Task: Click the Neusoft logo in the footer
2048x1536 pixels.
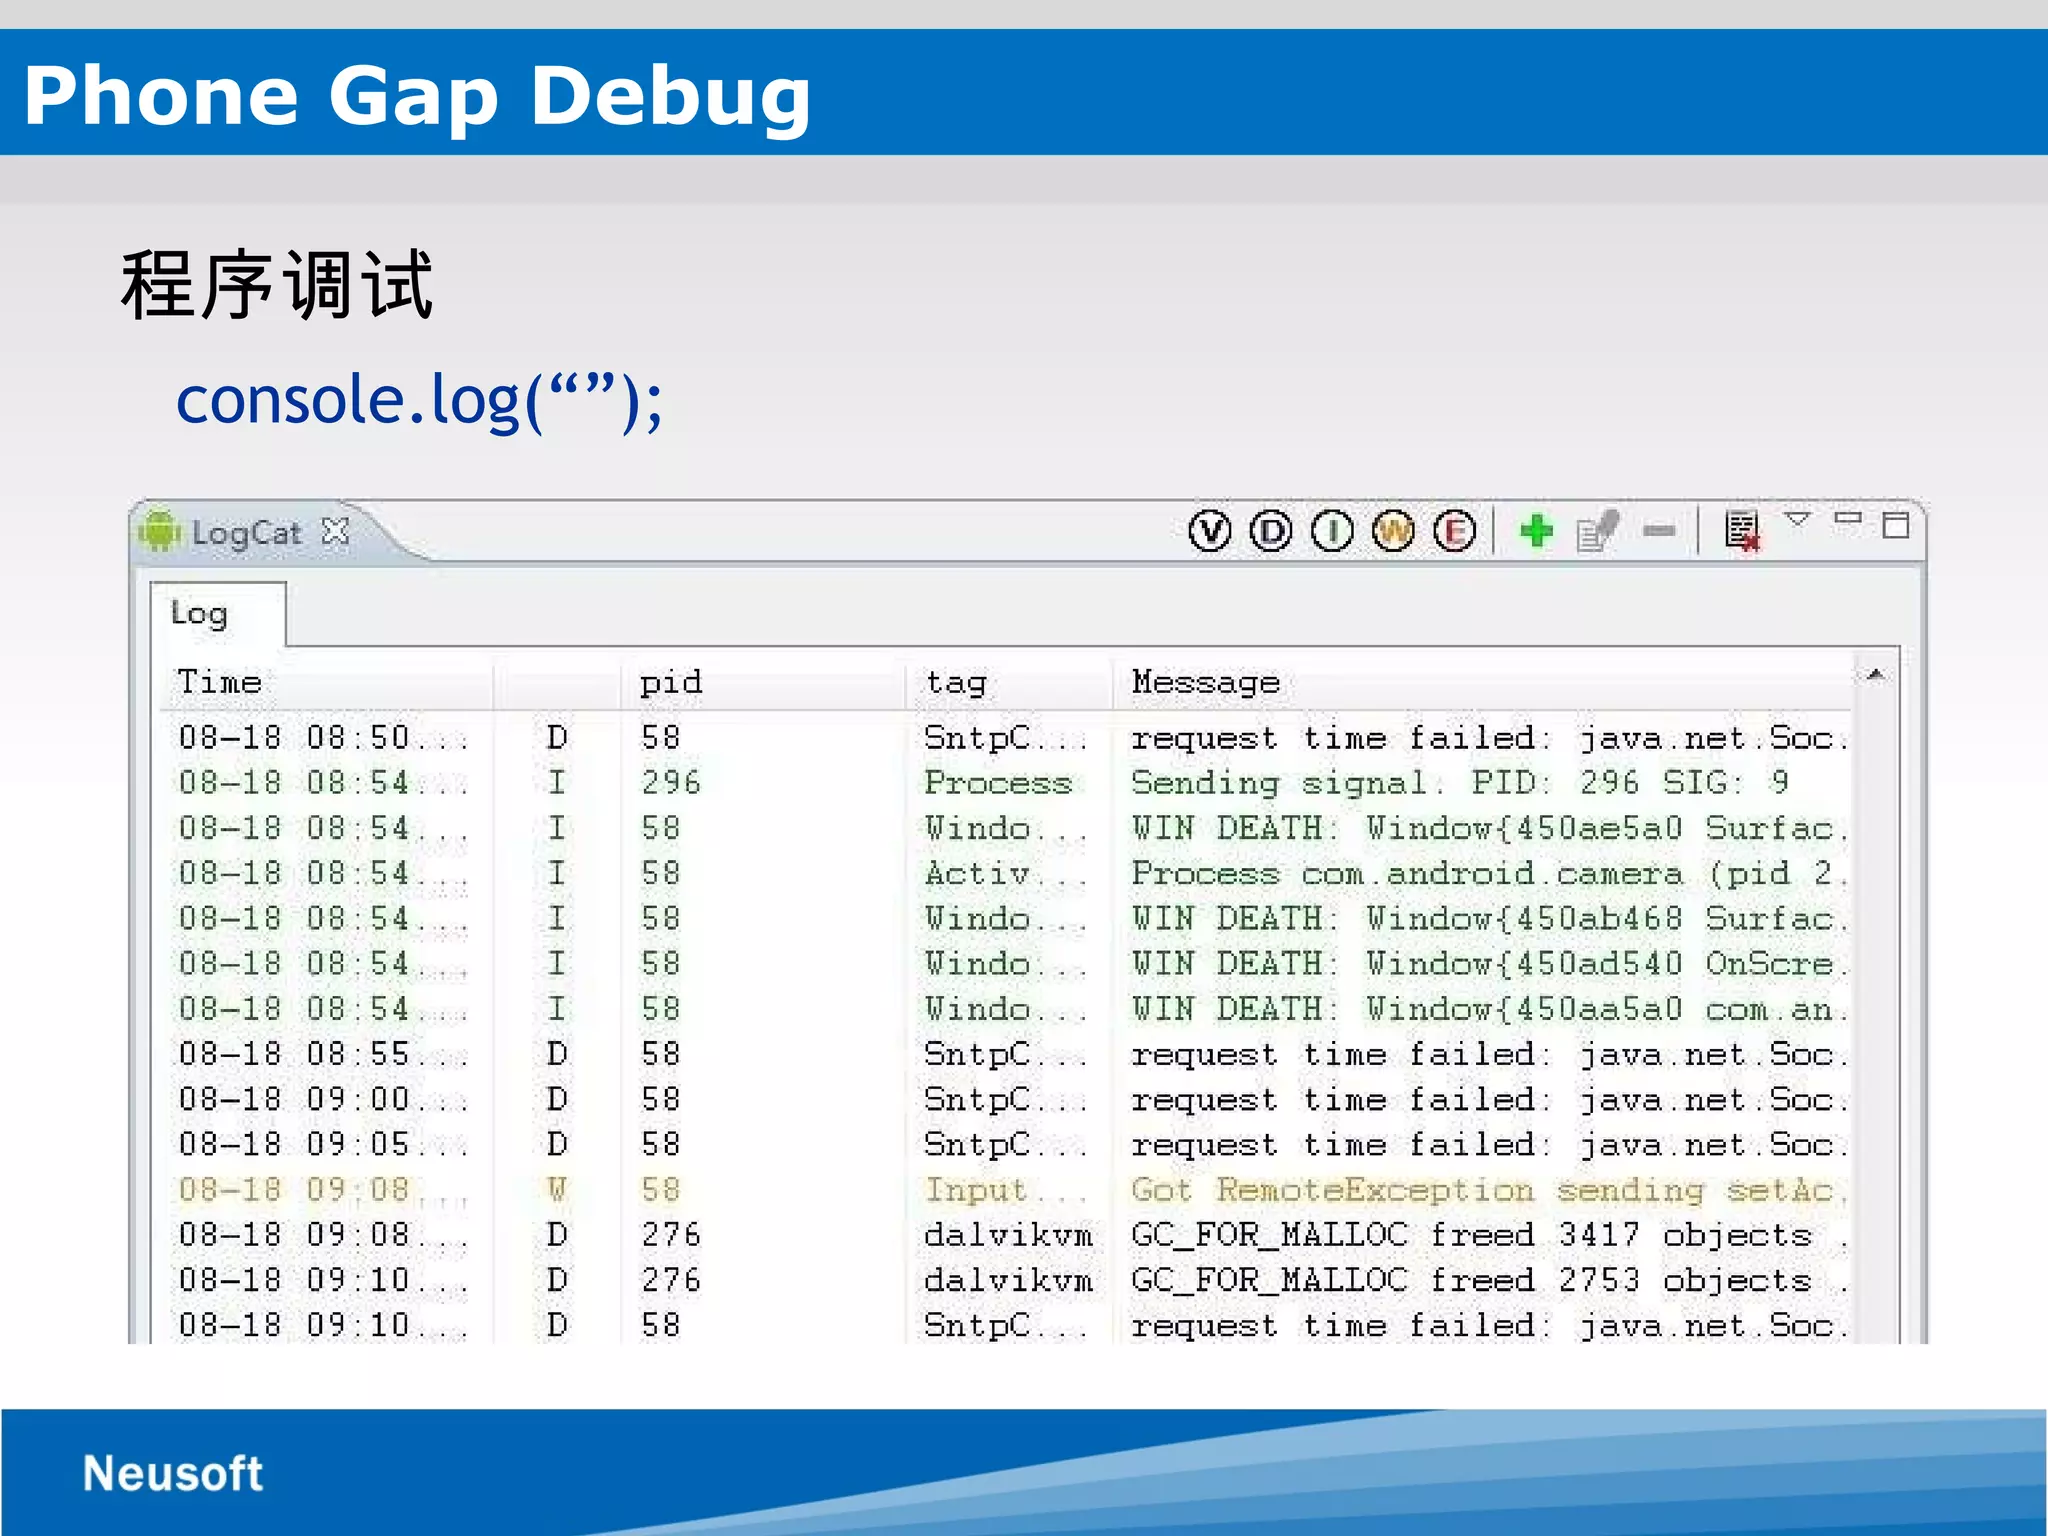Action: [173, 1473]
